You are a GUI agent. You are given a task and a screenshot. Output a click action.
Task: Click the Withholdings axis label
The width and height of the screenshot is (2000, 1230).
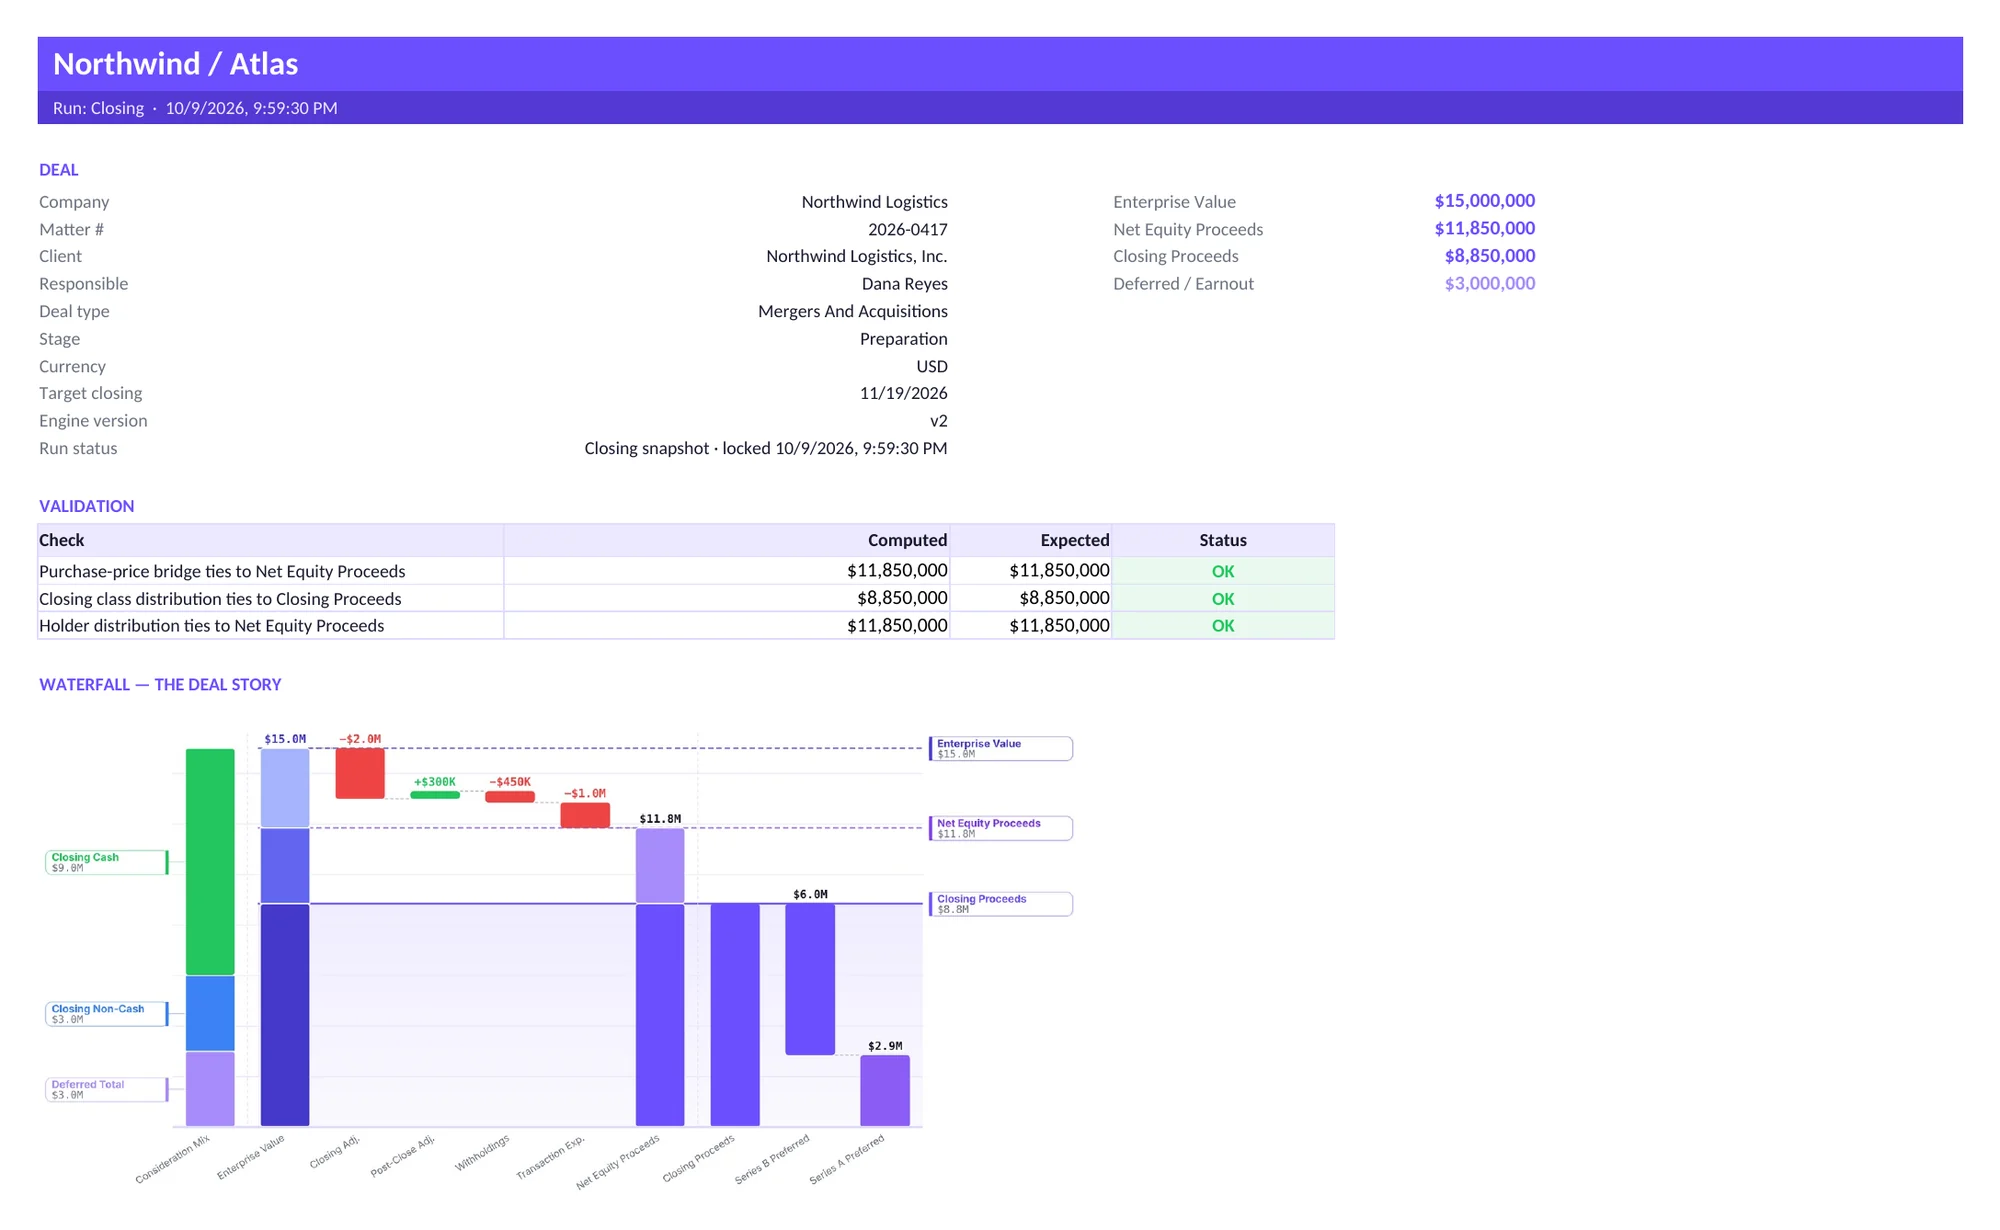tap(482, 1153)
